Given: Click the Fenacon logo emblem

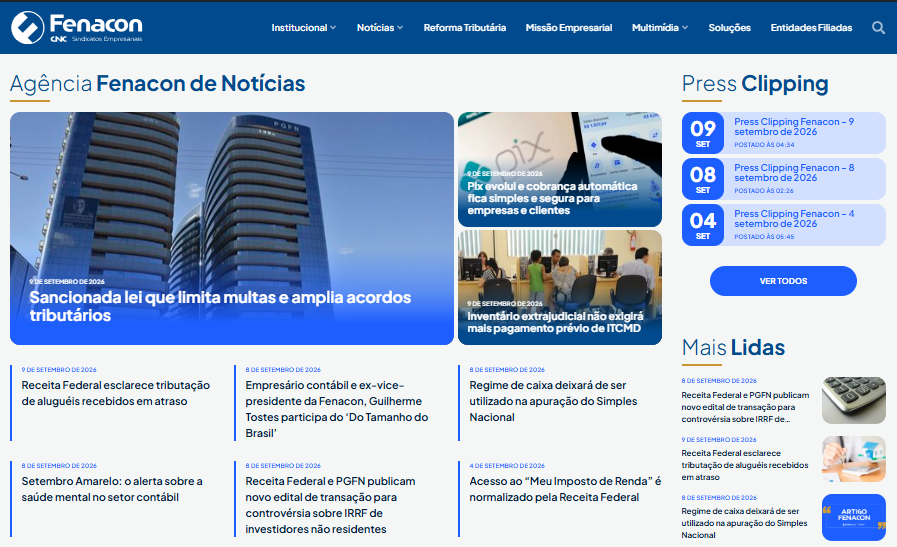Looking at the screenshot, I should coord(27,27).
